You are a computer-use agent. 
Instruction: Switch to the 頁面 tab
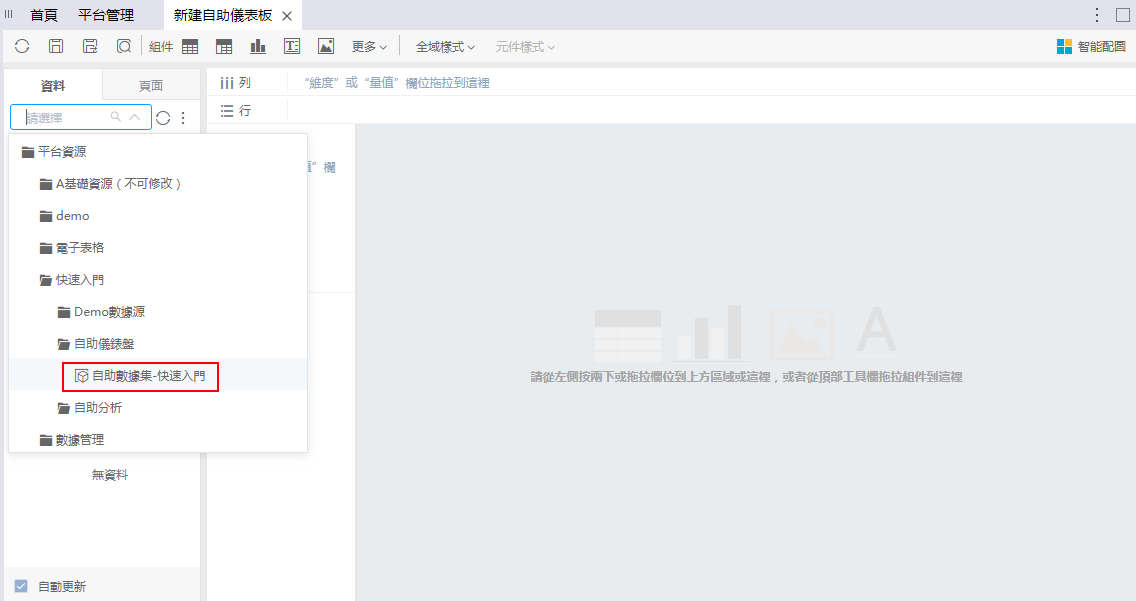tap(151, 86)
